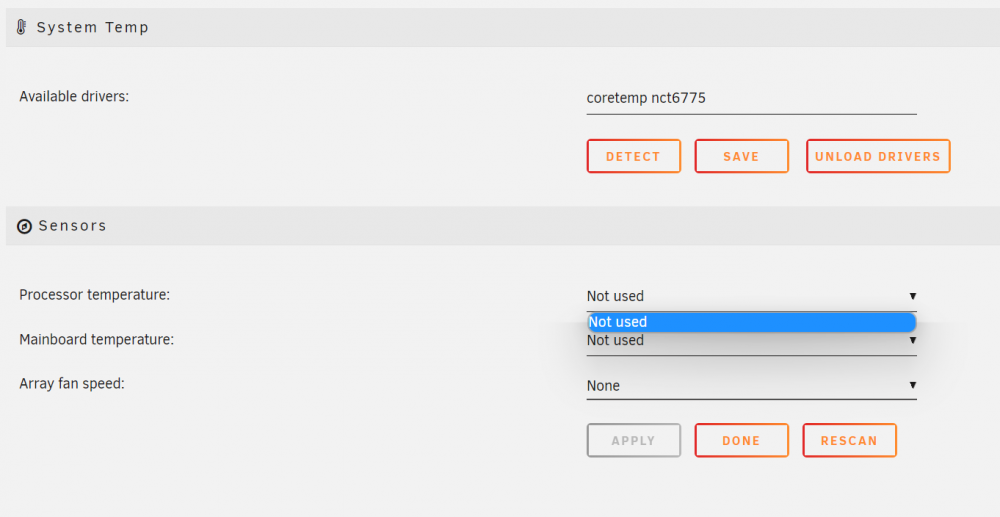Select the highlighted 'Not used' option
Screen dimensions: 1000x517
(x=751, y=322)
